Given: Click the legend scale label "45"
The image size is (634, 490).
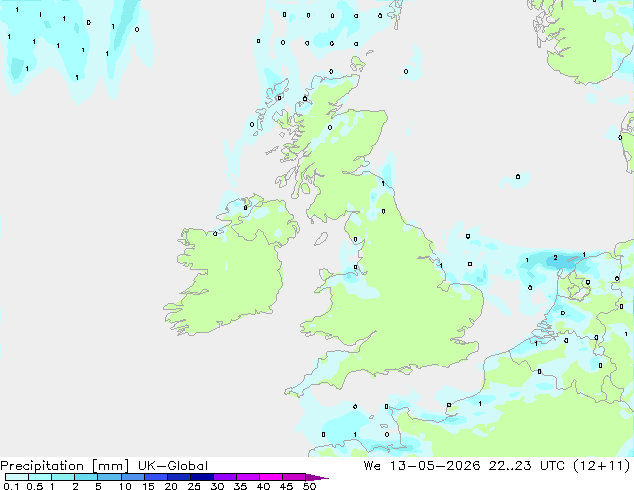Looking at the screenshot, I should click(286, 486).
